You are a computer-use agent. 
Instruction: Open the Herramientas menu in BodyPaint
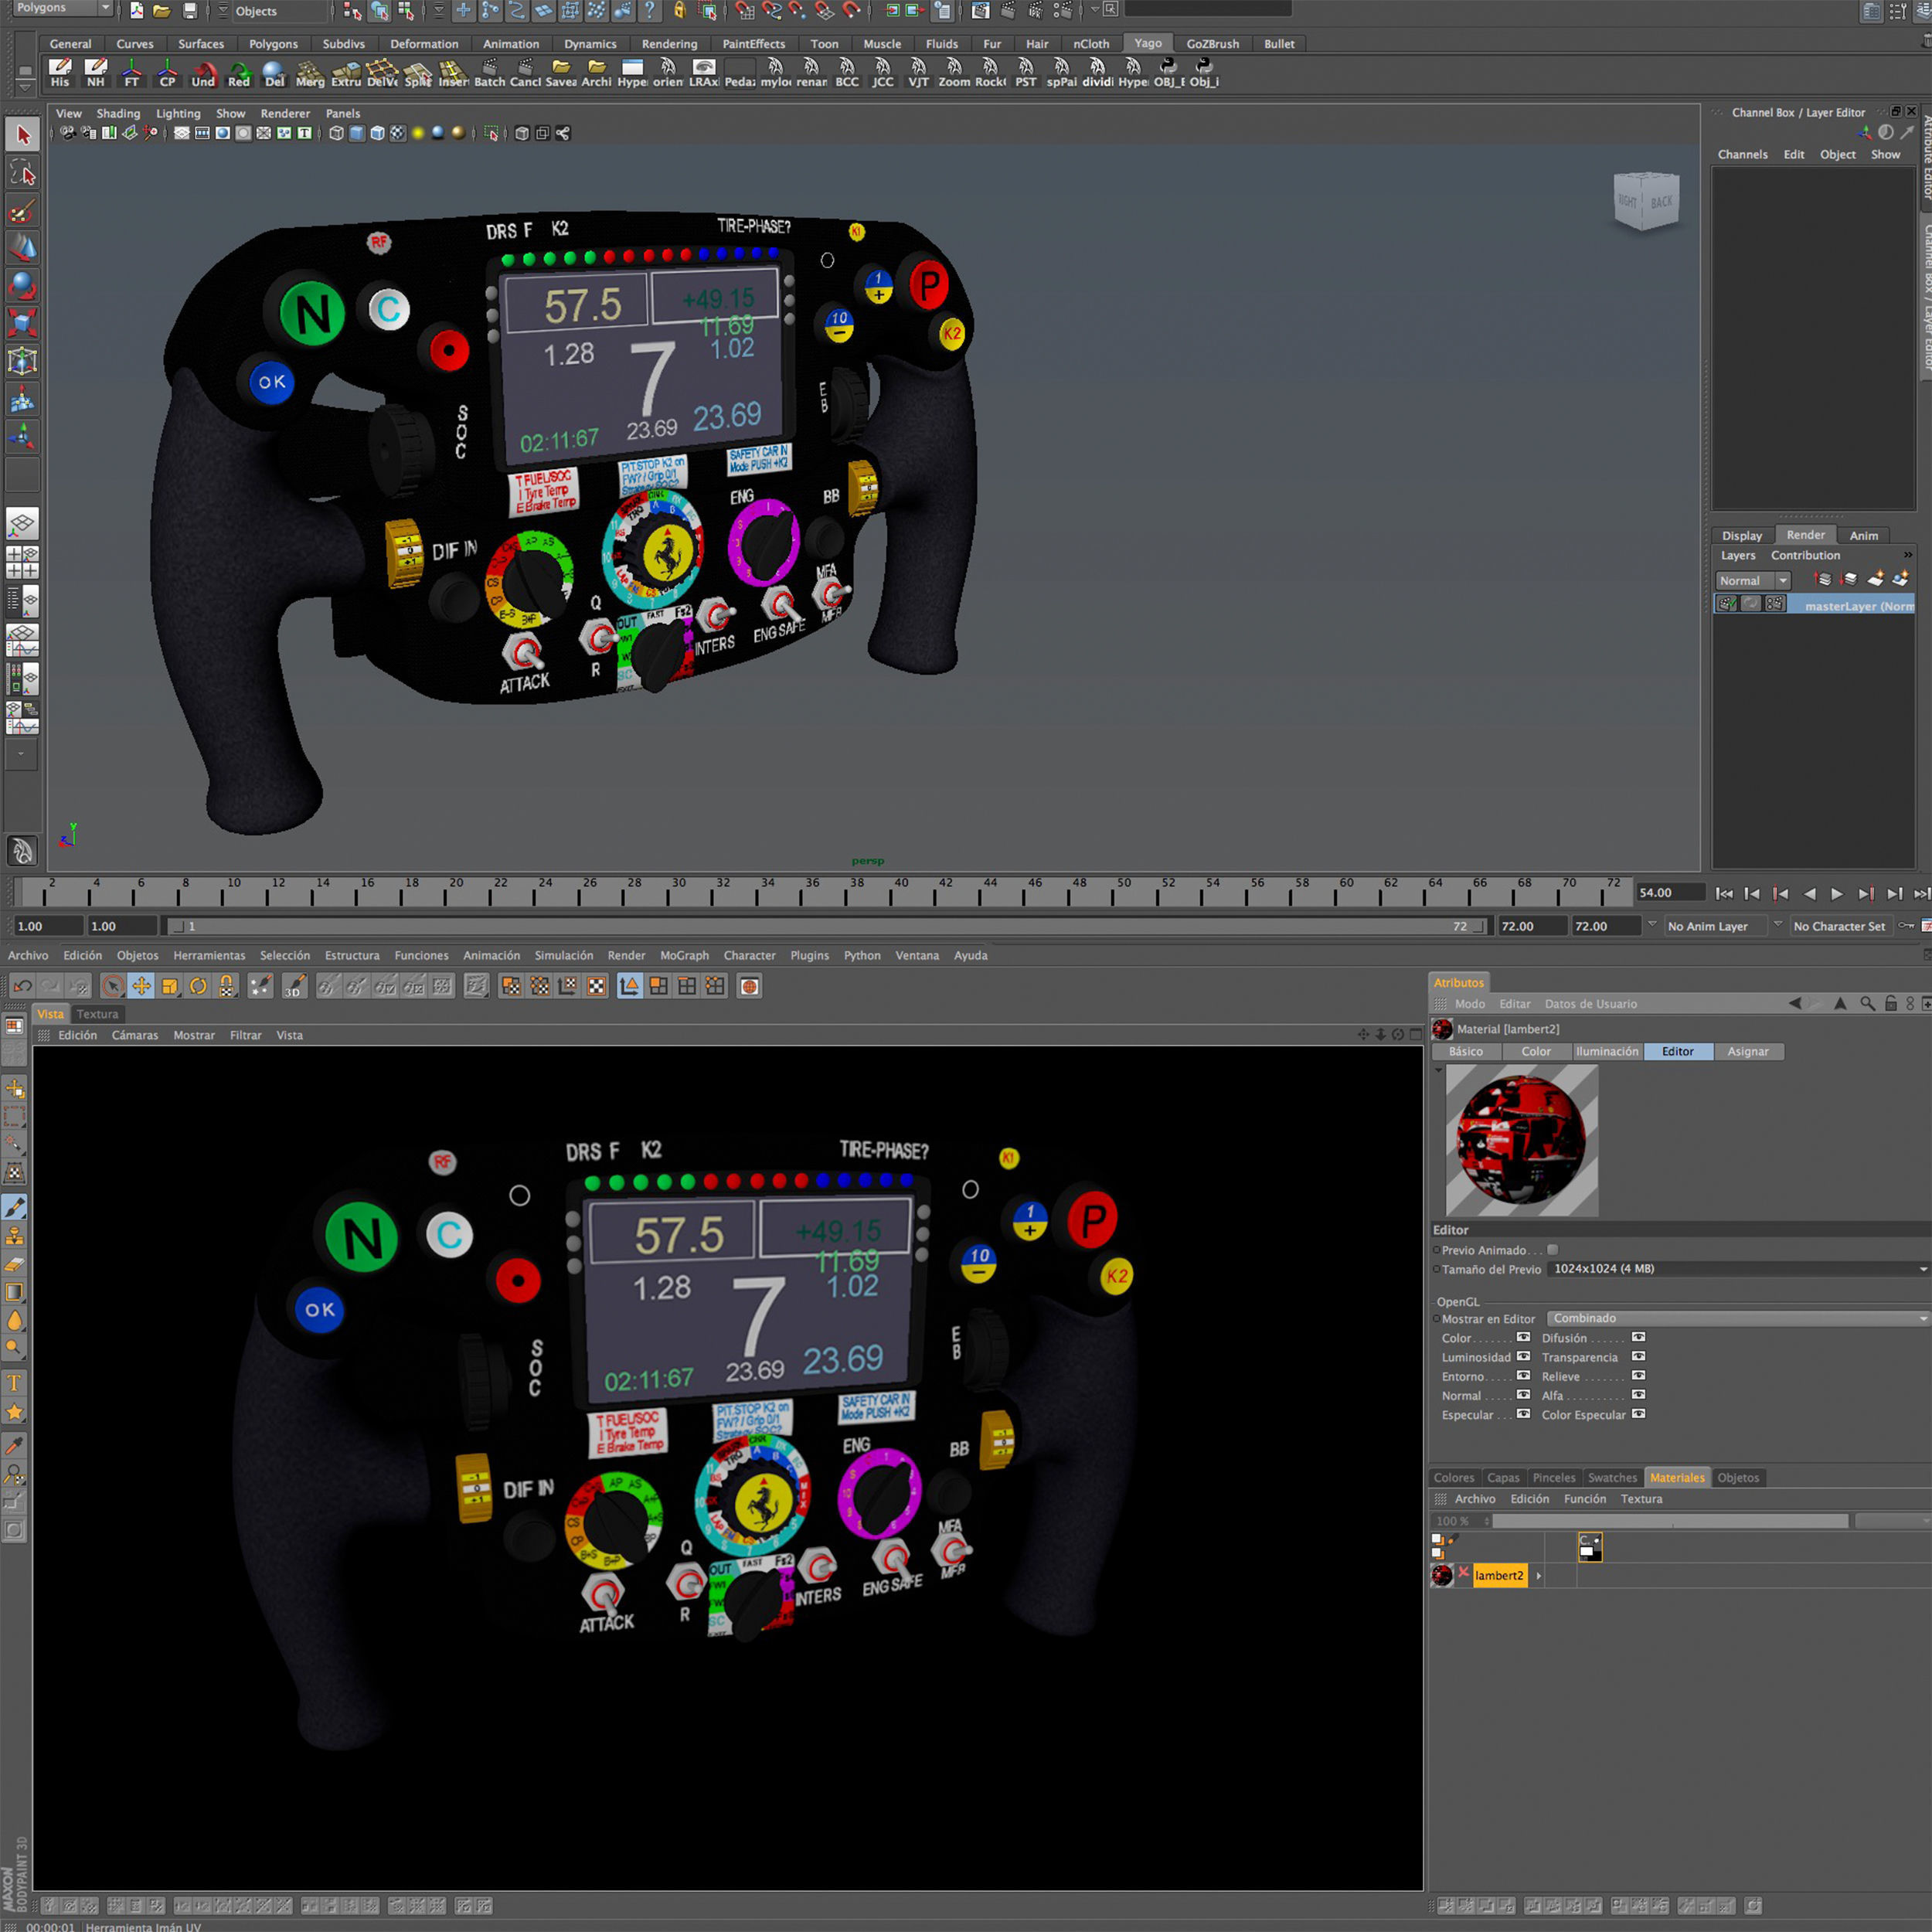[x=209, y=955]
